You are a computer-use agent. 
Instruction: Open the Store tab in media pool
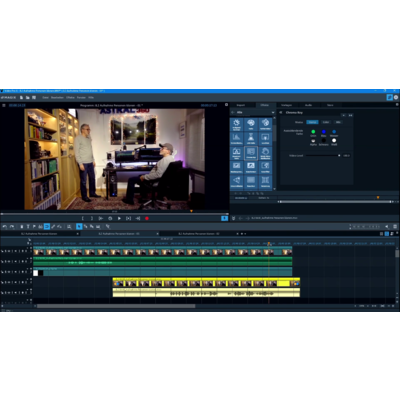(330, 105)
